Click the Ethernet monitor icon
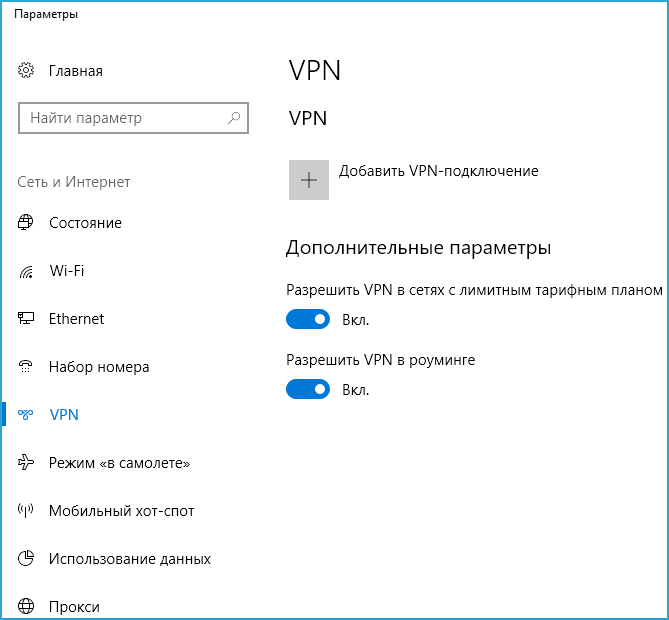The image size is (669, 620). 27,319
